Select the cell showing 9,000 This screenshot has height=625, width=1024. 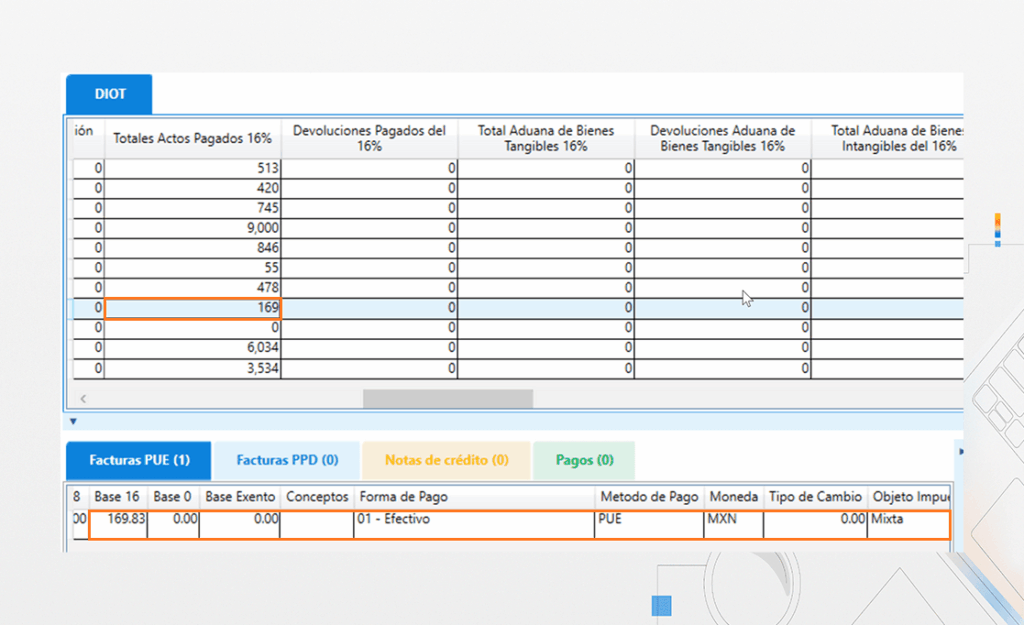click(193, 228)
